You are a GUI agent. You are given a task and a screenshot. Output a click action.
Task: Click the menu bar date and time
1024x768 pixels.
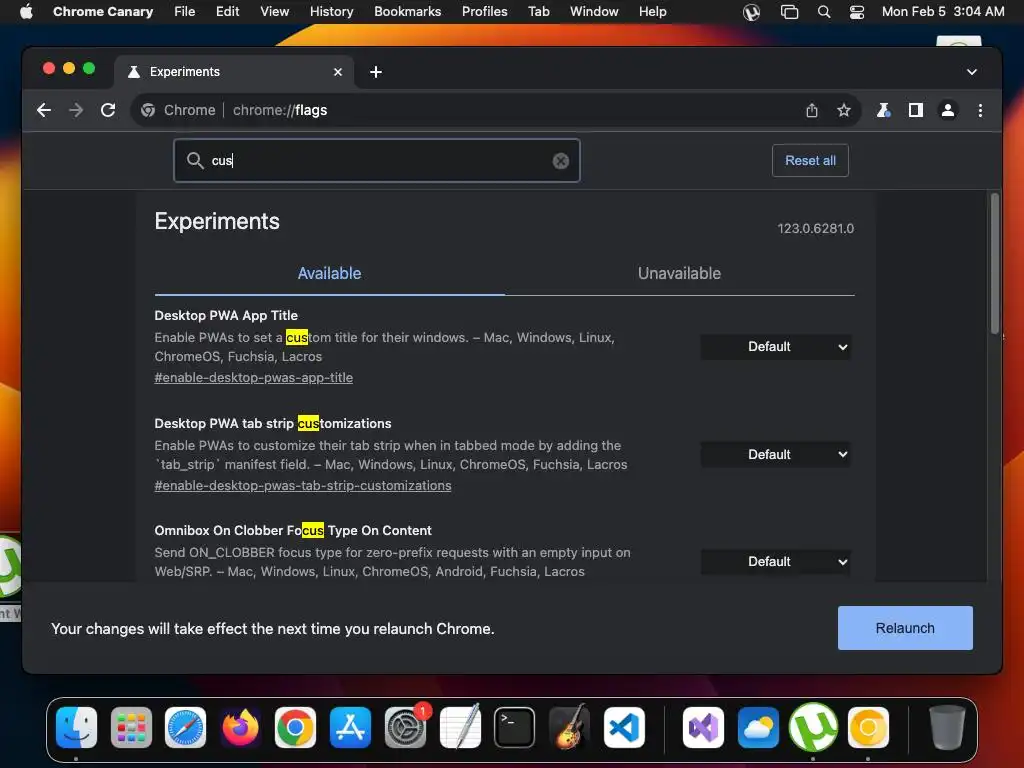tap(943, 12)
